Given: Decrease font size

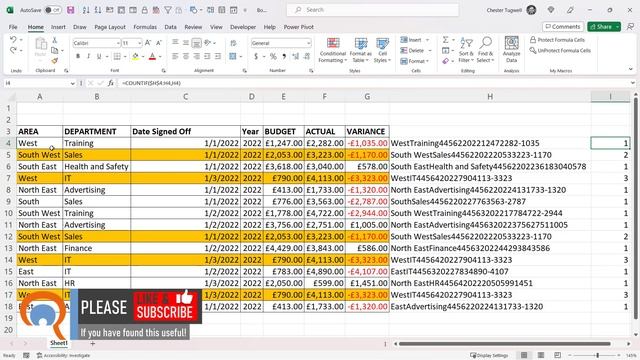Looking at the screenshot, I should 159,42.
